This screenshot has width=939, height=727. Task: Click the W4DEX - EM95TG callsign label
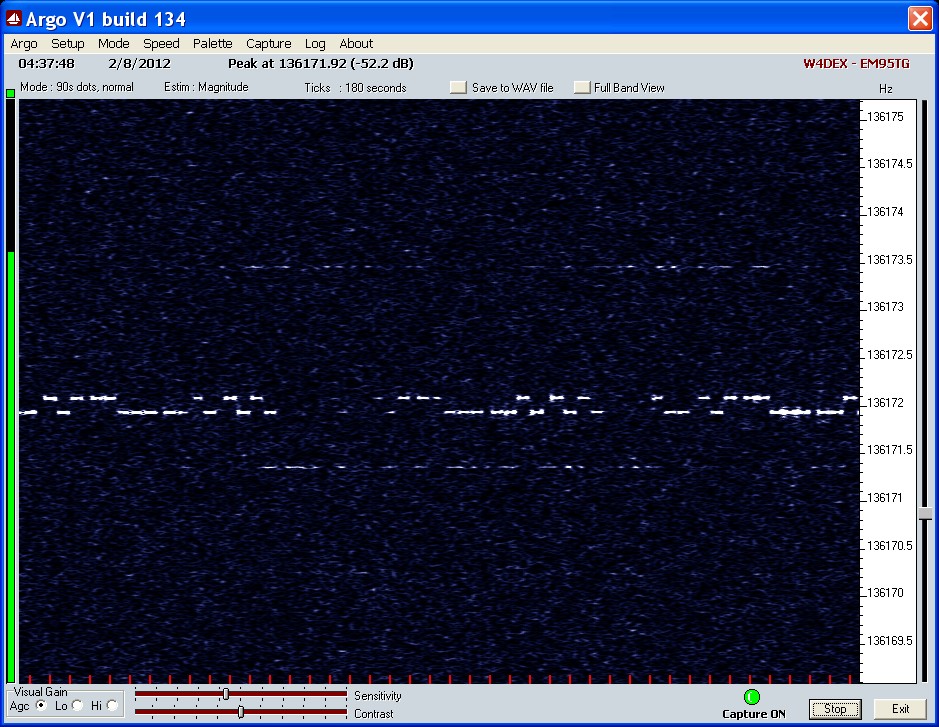(856, 63)
